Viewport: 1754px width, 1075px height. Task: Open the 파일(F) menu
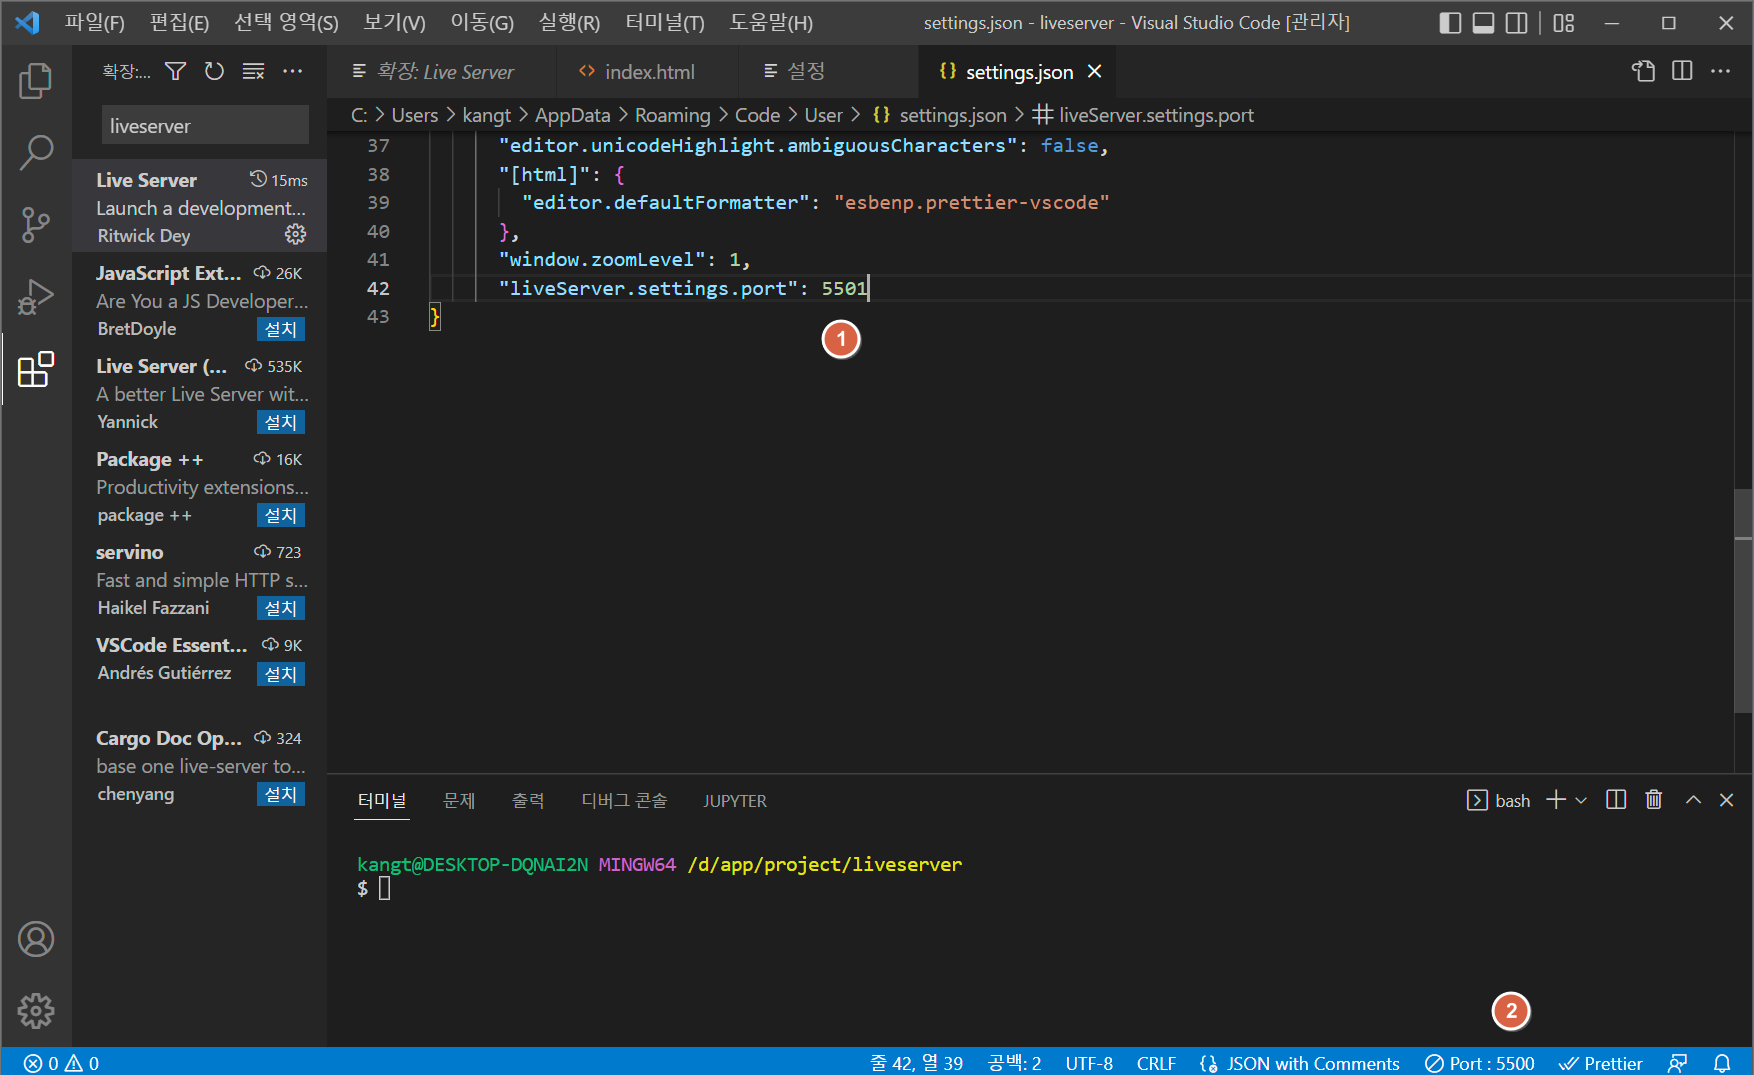pos(95,23)
